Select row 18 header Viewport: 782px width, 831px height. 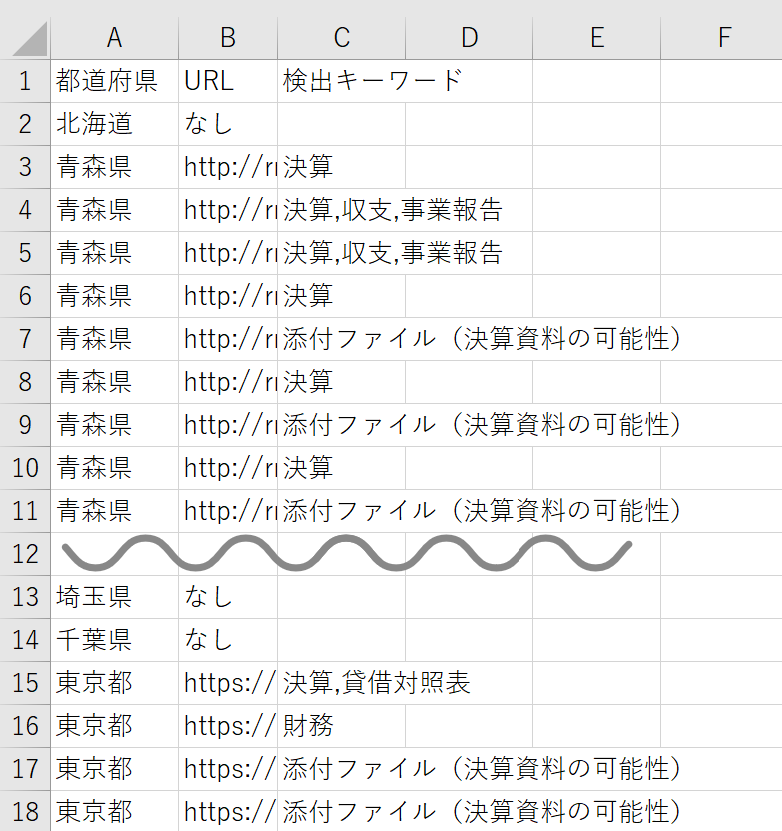(x=25, y=811)
